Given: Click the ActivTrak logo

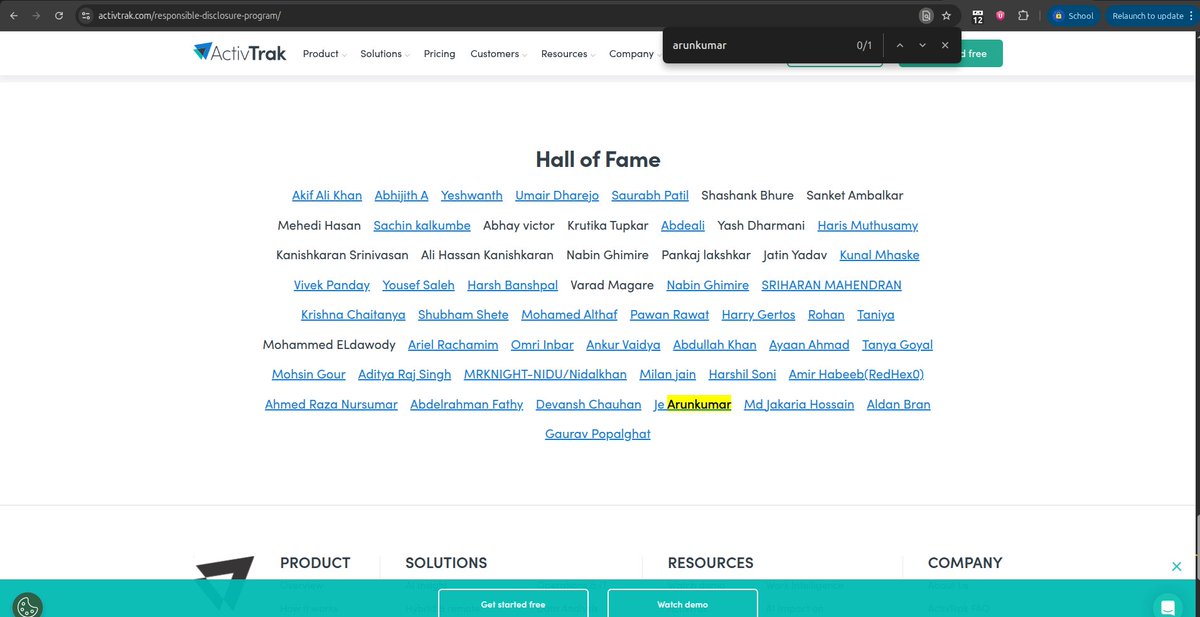Looking at the screenshot, I should [240, 53].
